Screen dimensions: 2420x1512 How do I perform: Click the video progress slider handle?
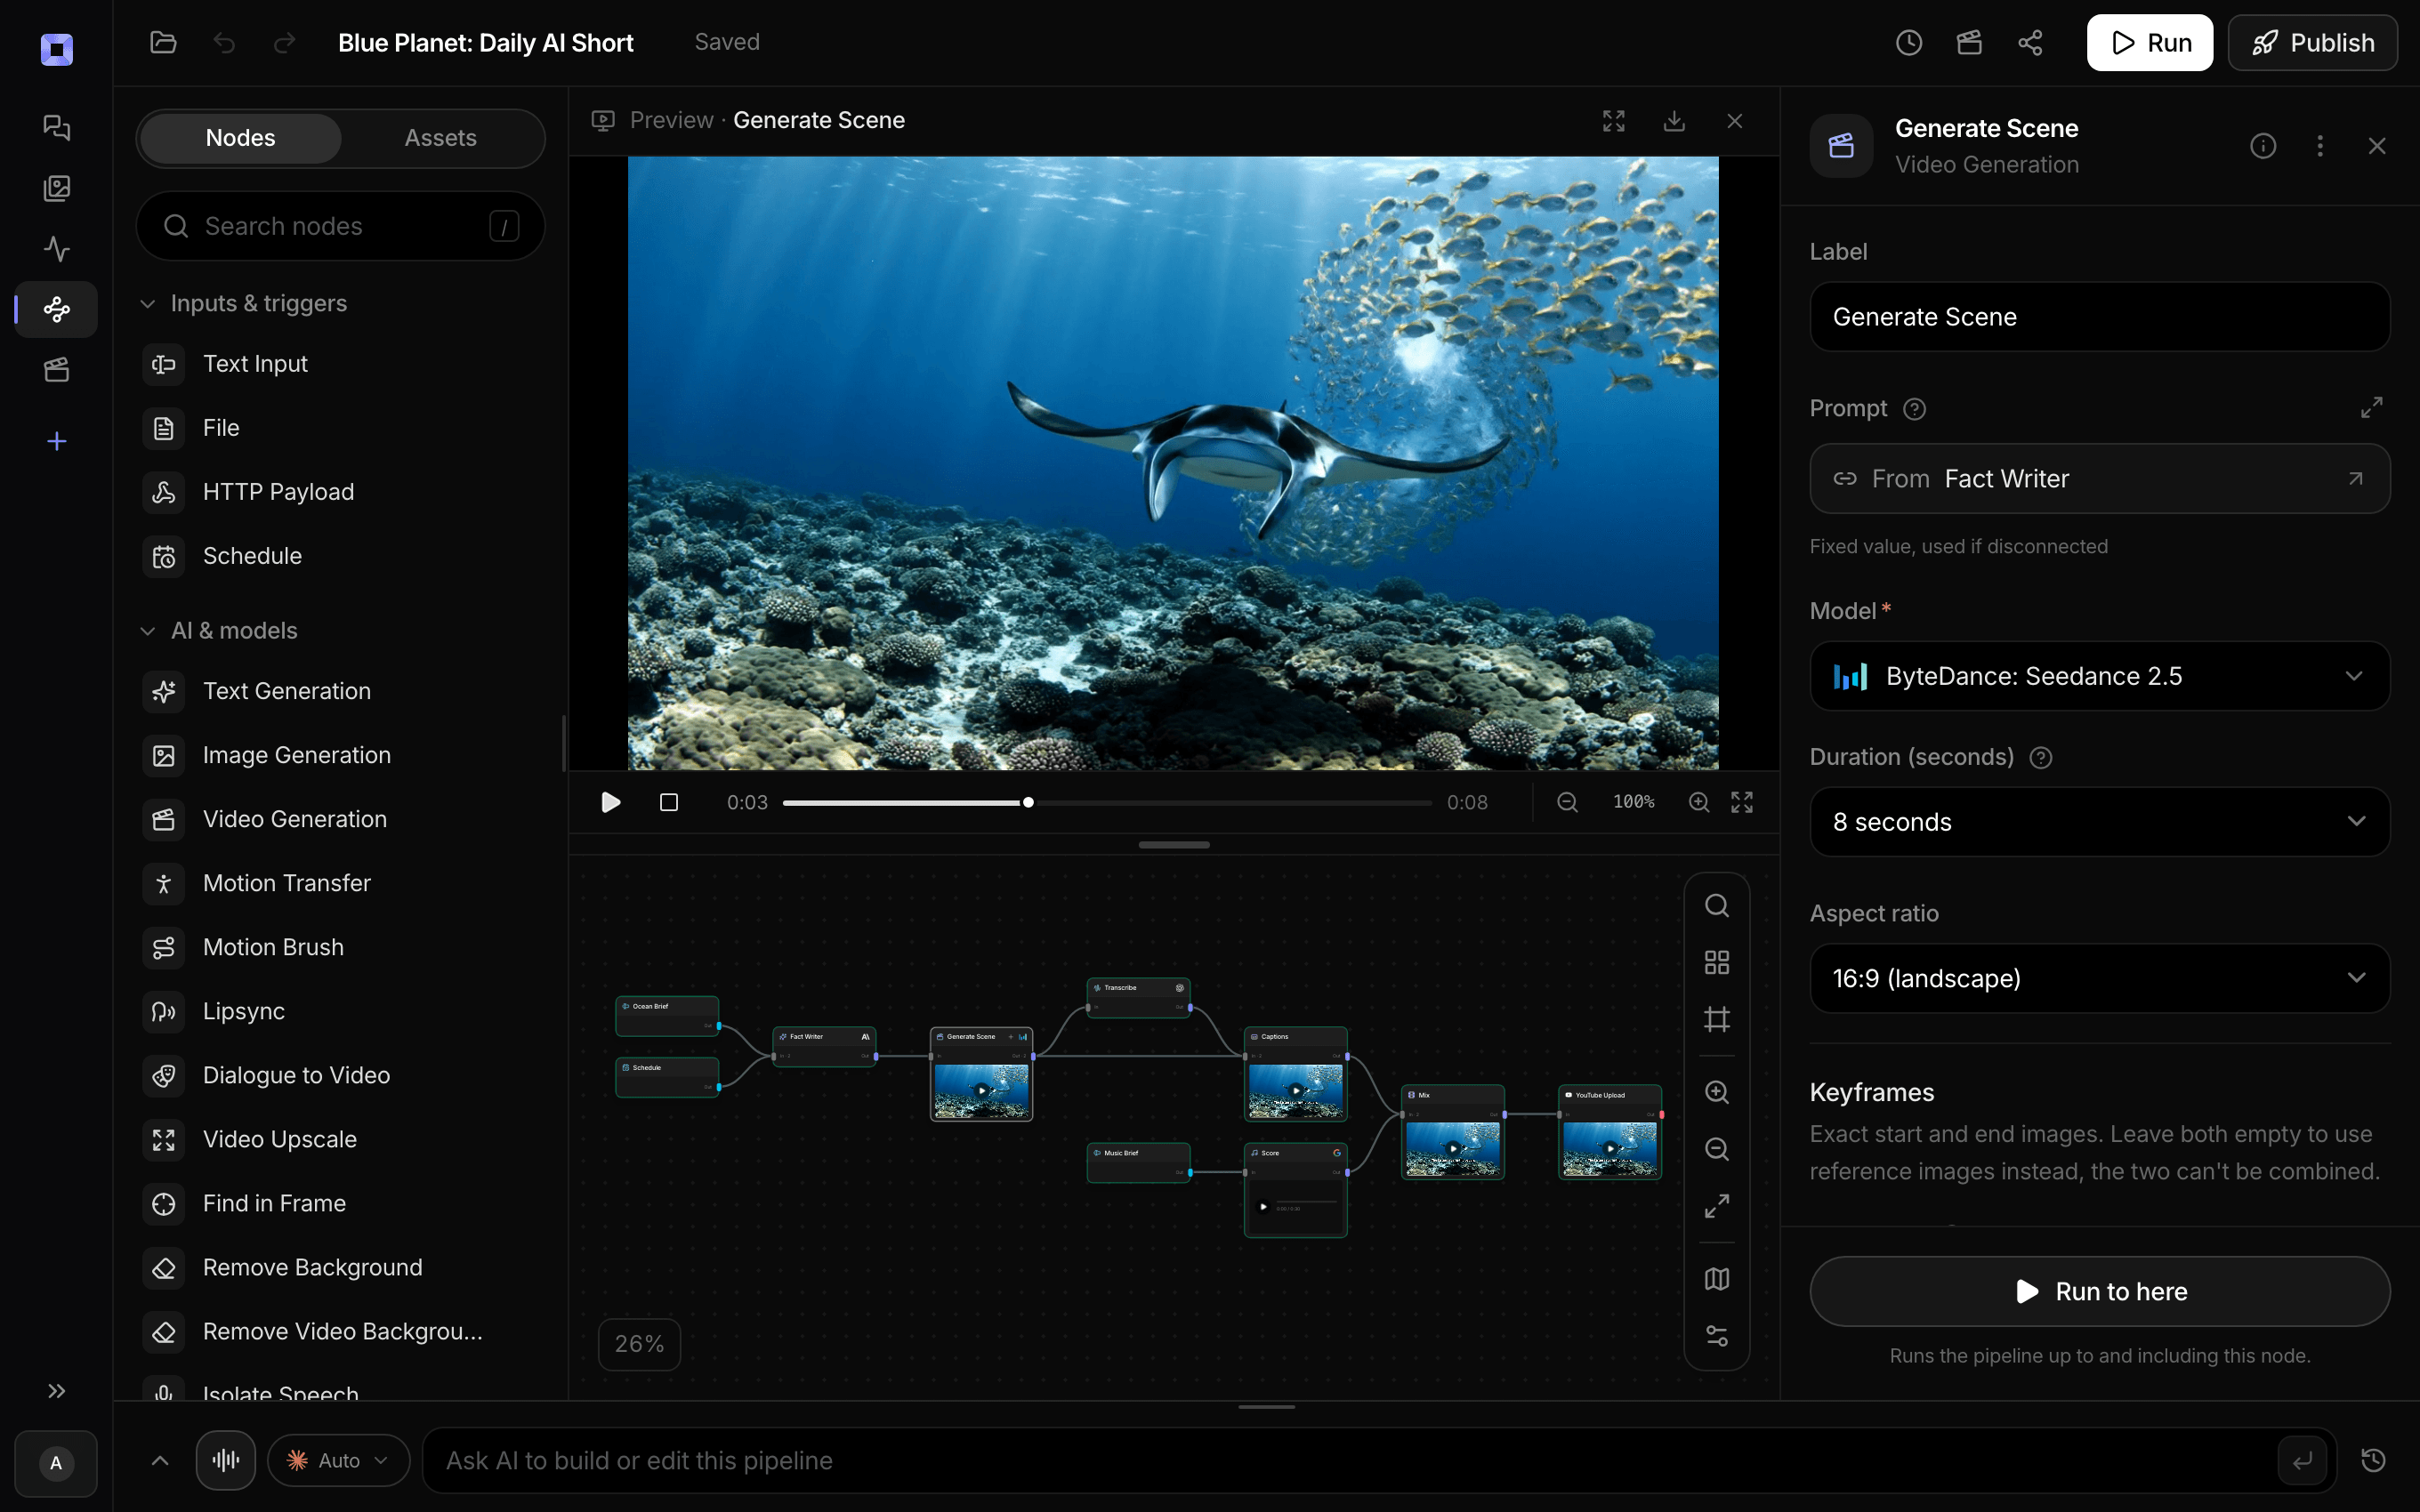point(1028,802)
